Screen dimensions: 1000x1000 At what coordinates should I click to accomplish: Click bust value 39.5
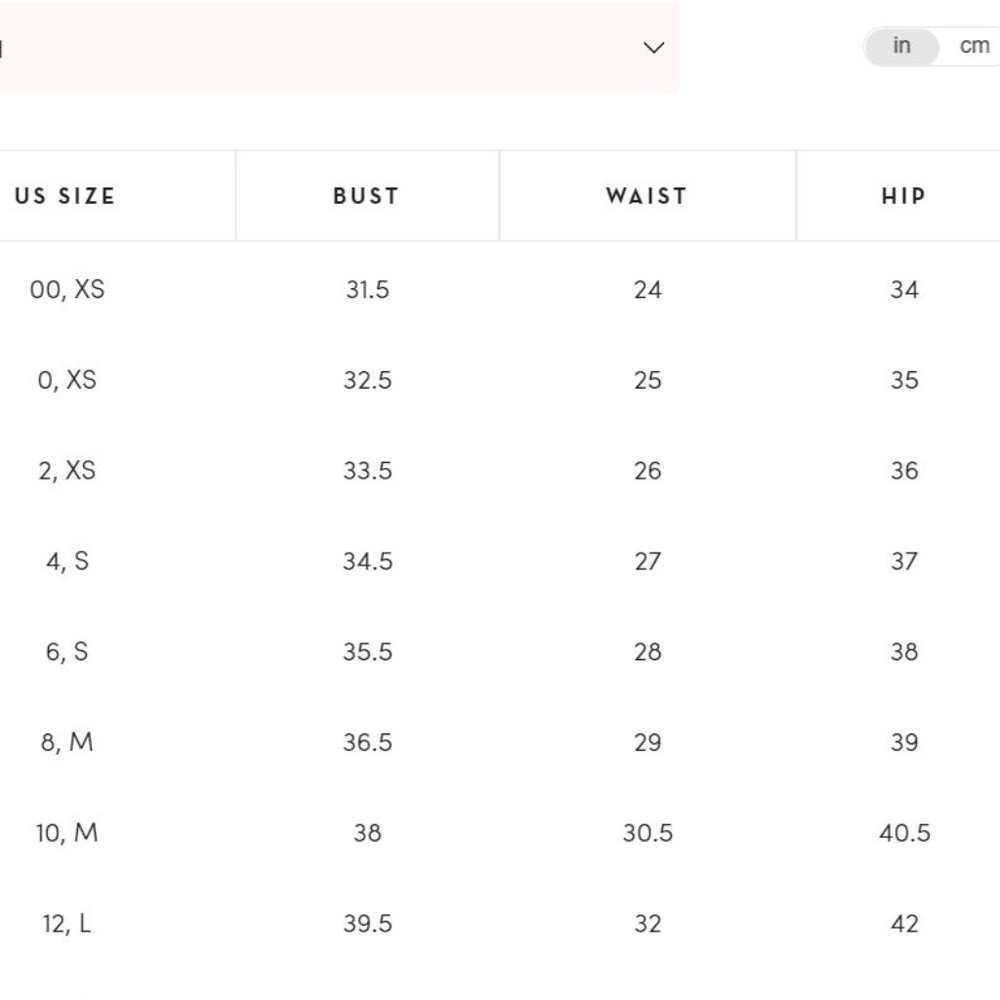click(367, 923)
